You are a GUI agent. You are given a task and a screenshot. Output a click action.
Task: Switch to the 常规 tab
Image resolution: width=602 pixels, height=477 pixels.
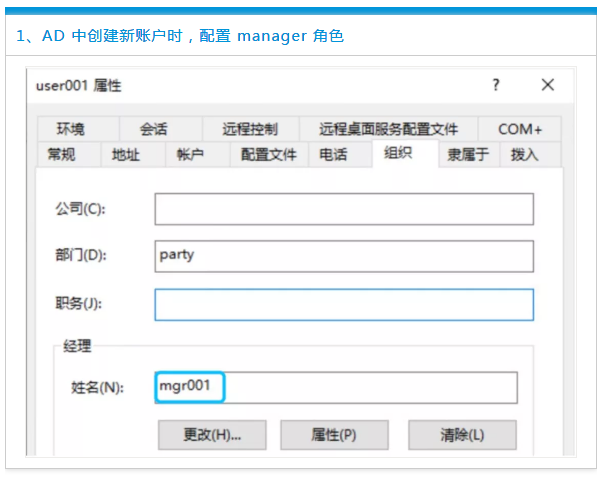(61, 154)
